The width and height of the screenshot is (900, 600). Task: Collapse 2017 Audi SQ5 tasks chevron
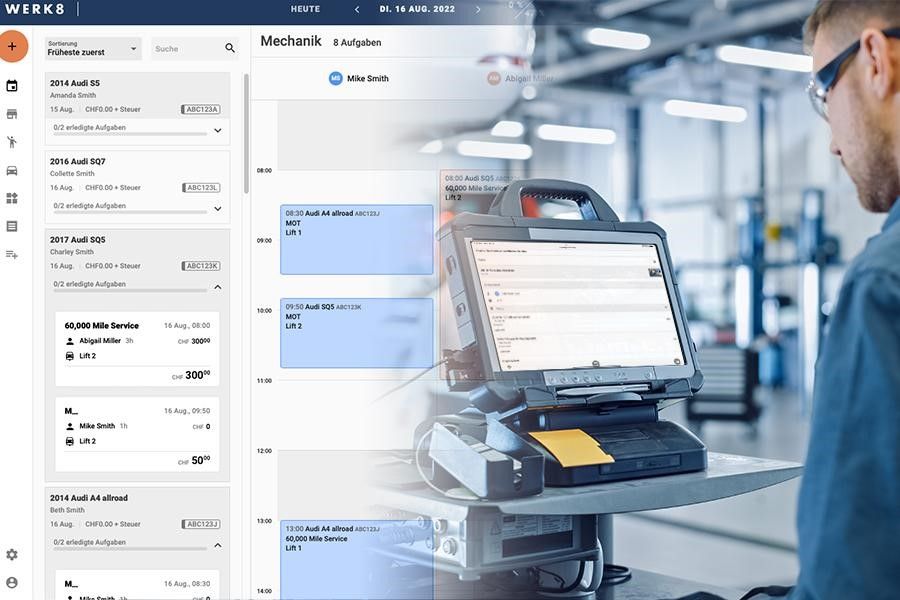click(x=218, y=287)
